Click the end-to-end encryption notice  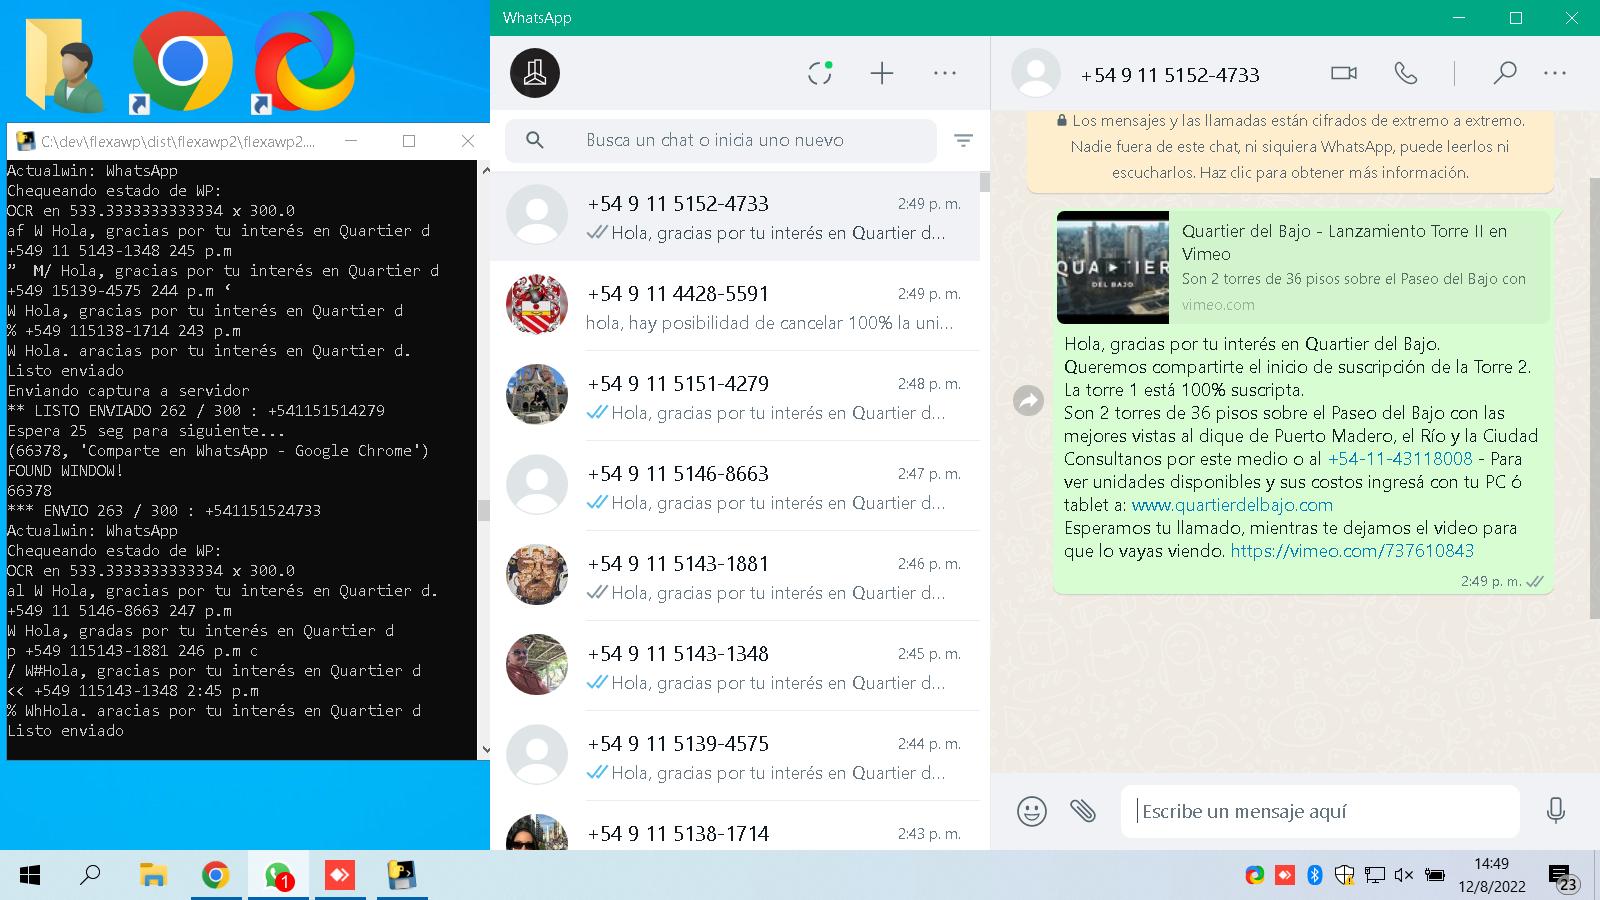(1290, 147)
